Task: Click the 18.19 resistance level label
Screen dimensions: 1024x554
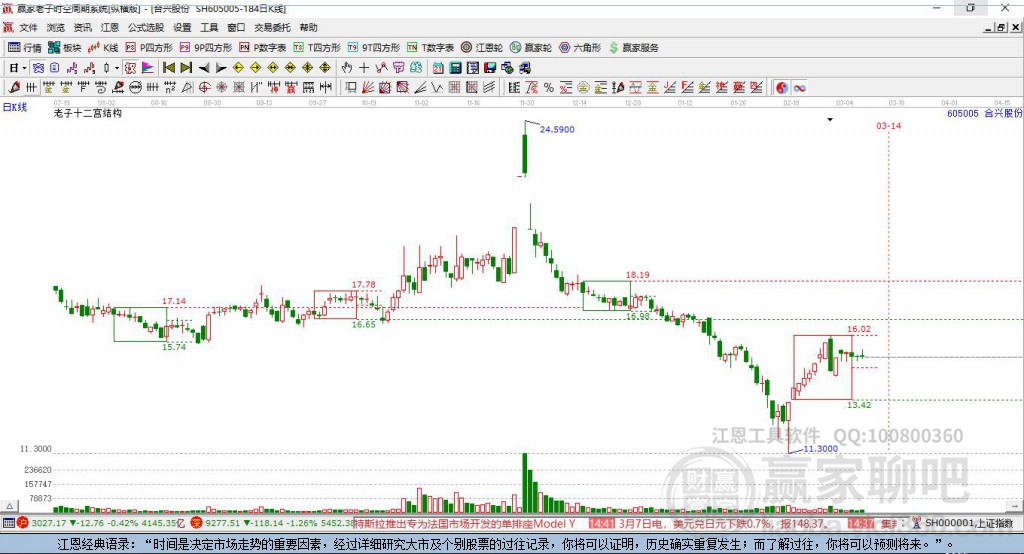Action: pyautogui.click(x=637, y=275)
